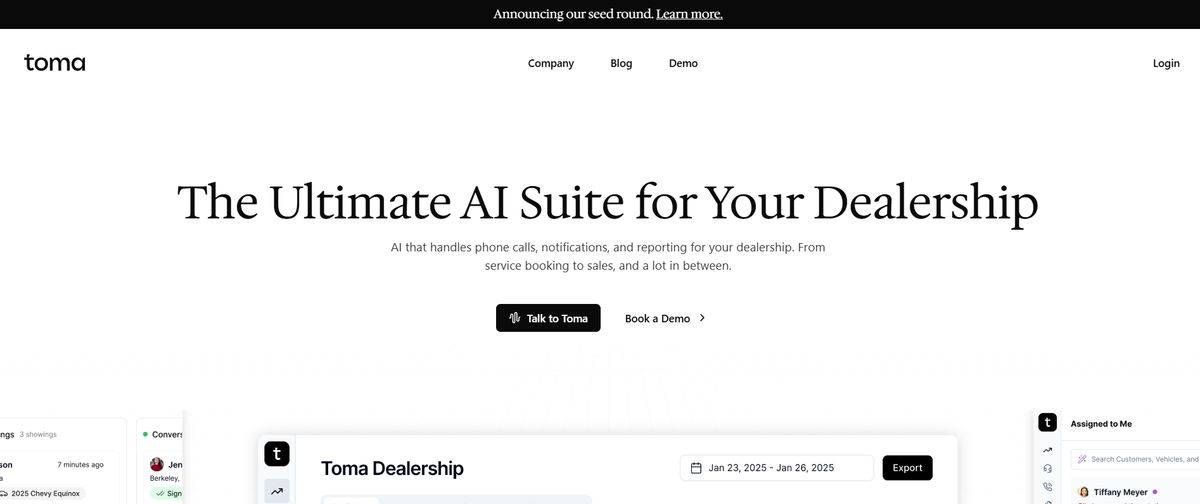Open the Company menu item
The width and height of the screenshot is (1200, 504).
551,63
